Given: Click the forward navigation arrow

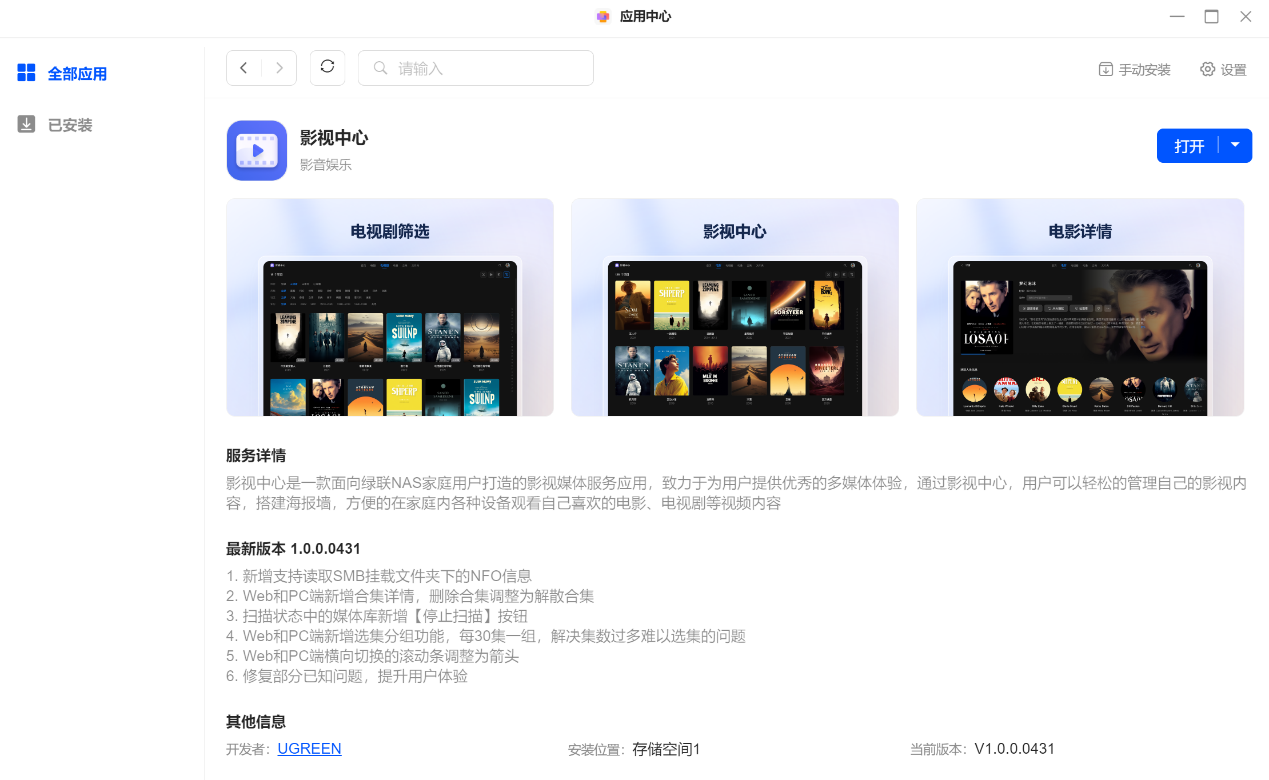Looking at the screenshot, I should [x=279, y=68].
